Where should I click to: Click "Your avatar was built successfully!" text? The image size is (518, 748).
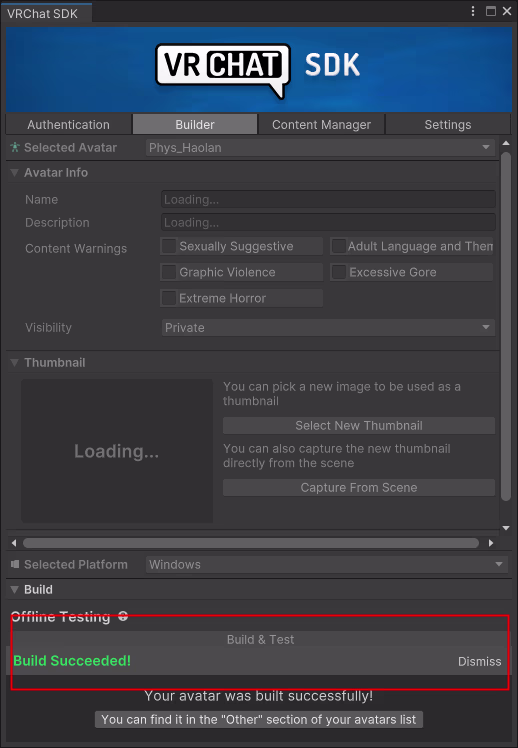point(259,696)
